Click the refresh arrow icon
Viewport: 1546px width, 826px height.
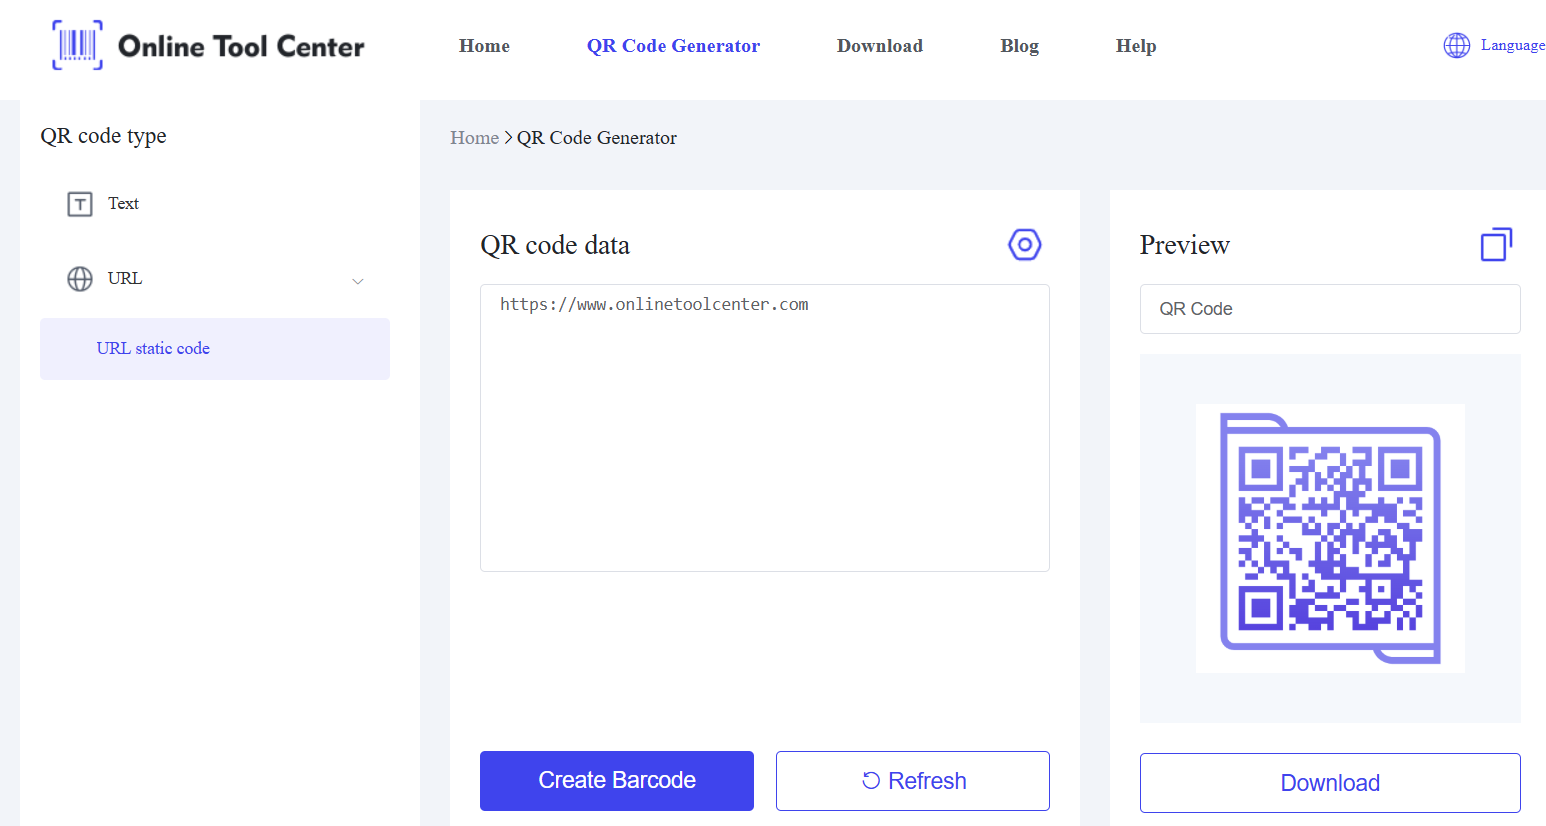(871, 780)
